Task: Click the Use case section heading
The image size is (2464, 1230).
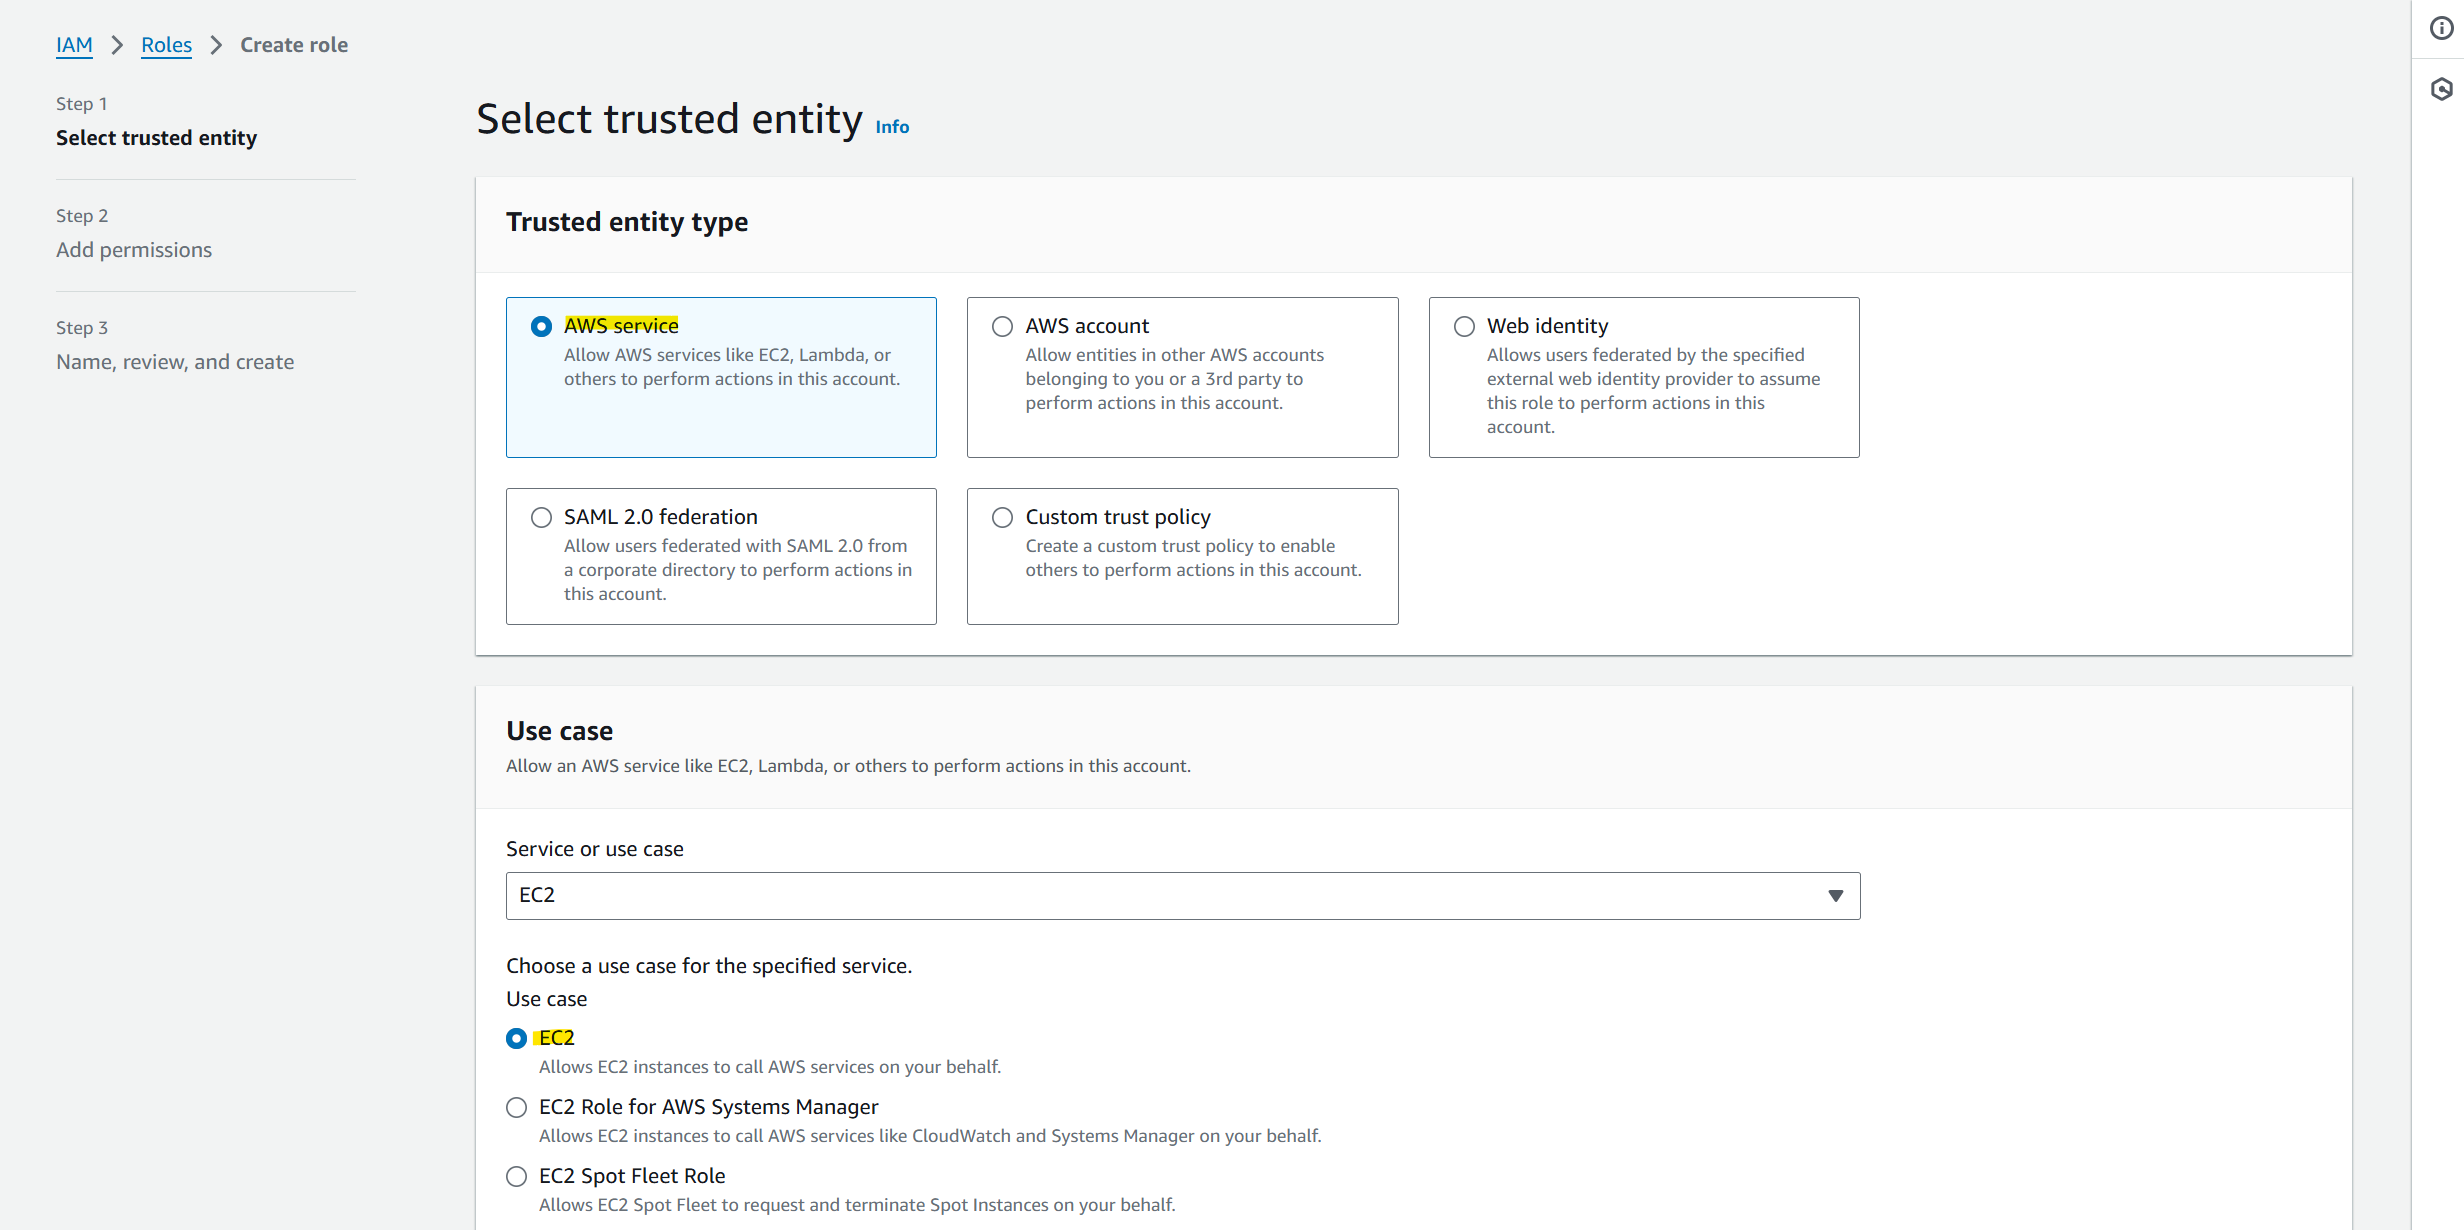Action: pos(559,731)
